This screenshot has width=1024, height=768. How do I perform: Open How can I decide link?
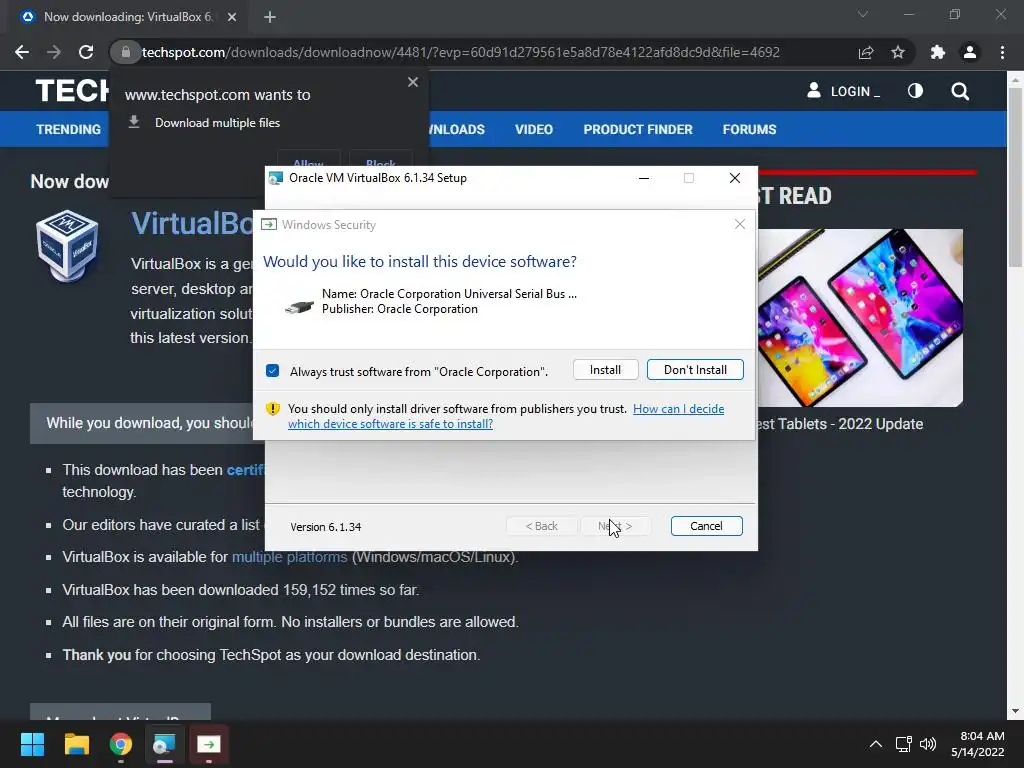[506, 416]
